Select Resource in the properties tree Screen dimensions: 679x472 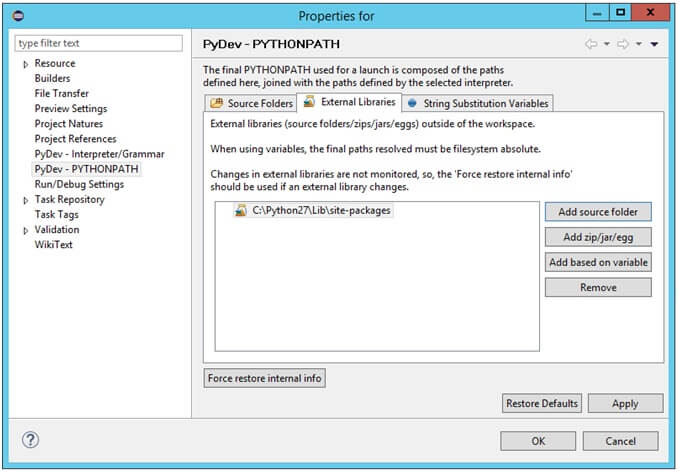[55, 63]
